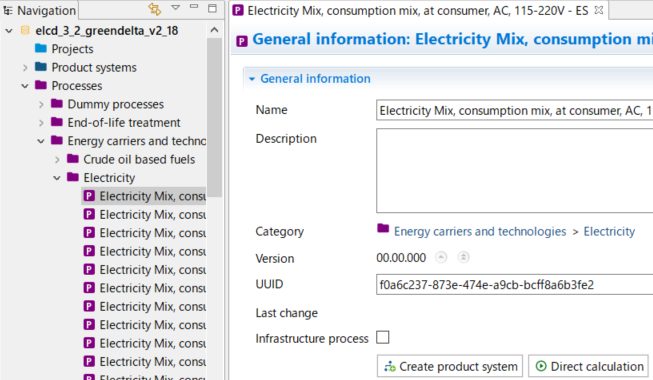Expand the Dummy processes folder
Screen dimensions: 653x380
(41, 104)
